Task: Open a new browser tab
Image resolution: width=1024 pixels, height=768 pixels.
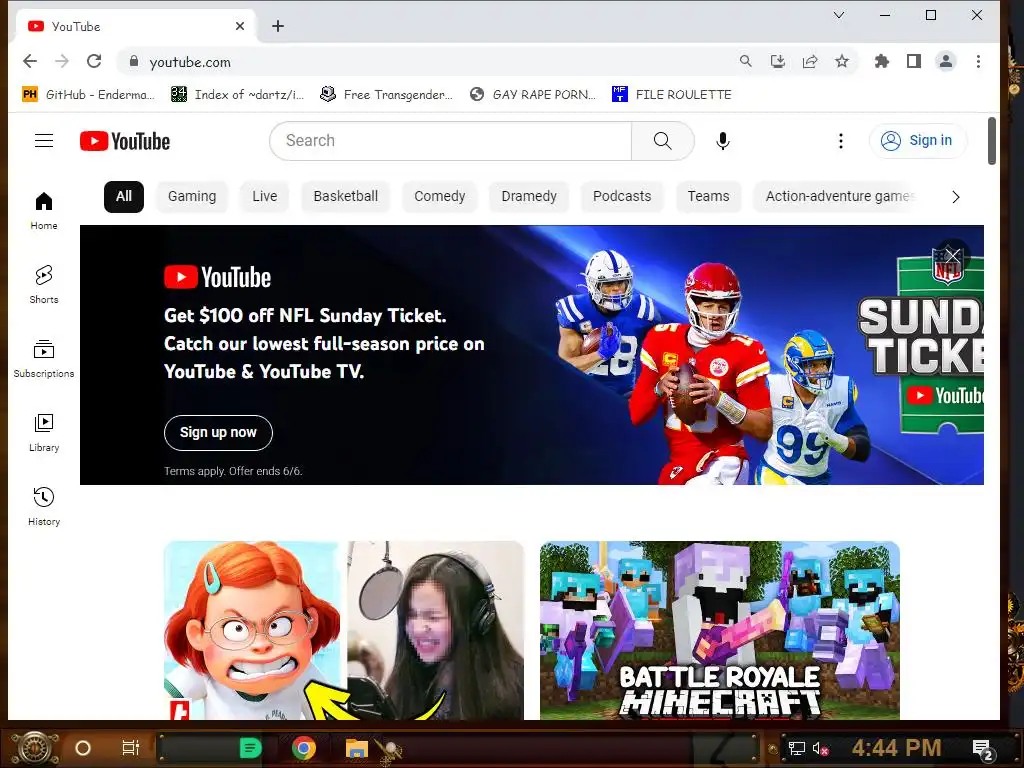Action: click(x=278, y=26)
